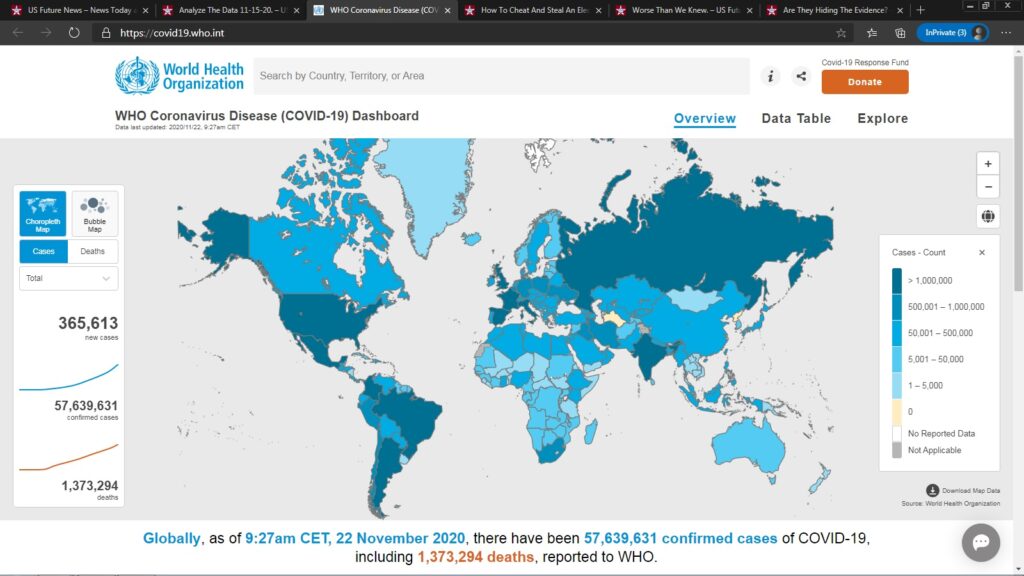
Task: Open the Data Table tab
Action: pos(796,118)
